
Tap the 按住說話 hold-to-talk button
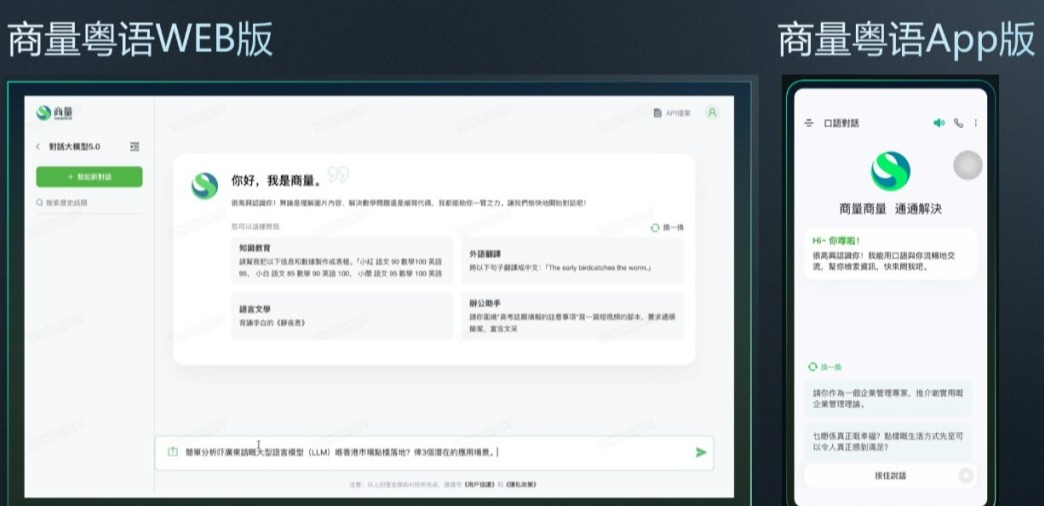(890, 475)
